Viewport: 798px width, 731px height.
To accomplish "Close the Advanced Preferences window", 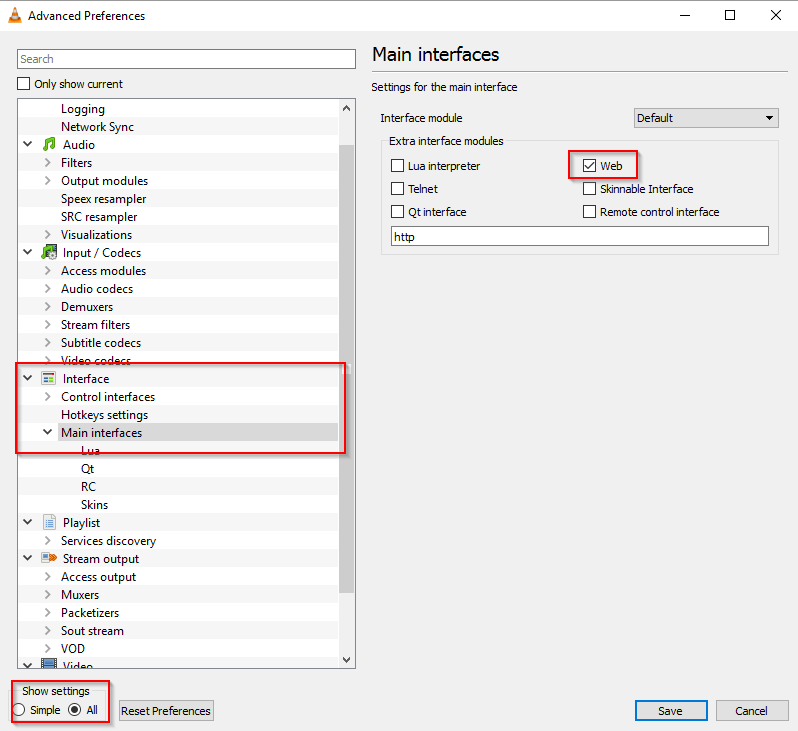I will coord(776,15).
